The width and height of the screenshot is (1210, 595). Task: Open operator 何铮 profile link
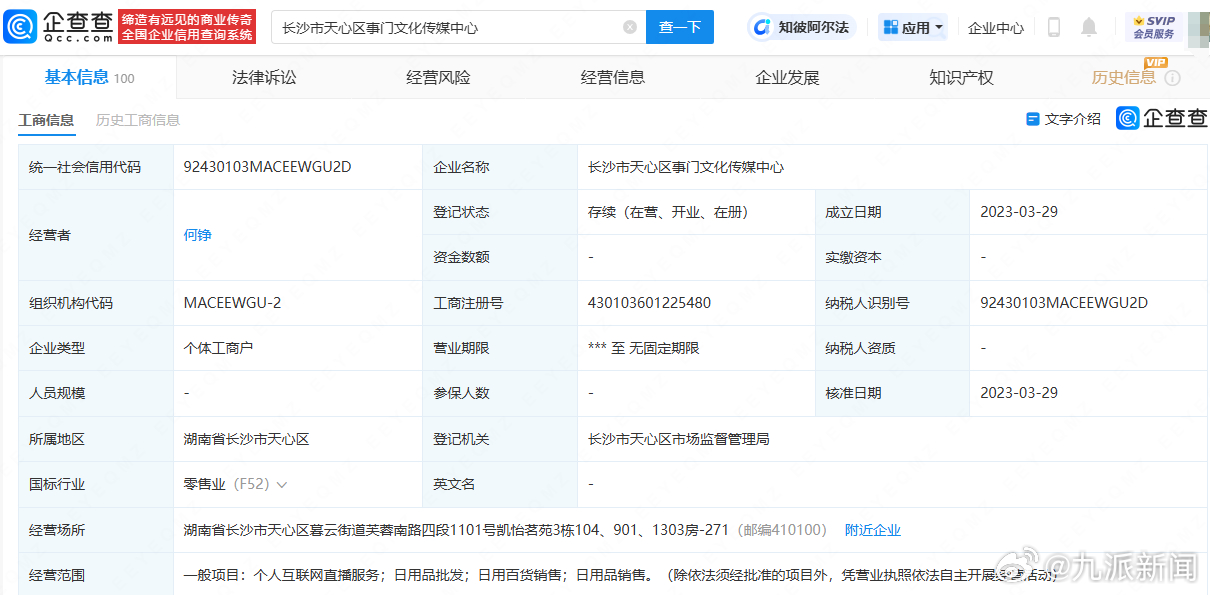198,235
